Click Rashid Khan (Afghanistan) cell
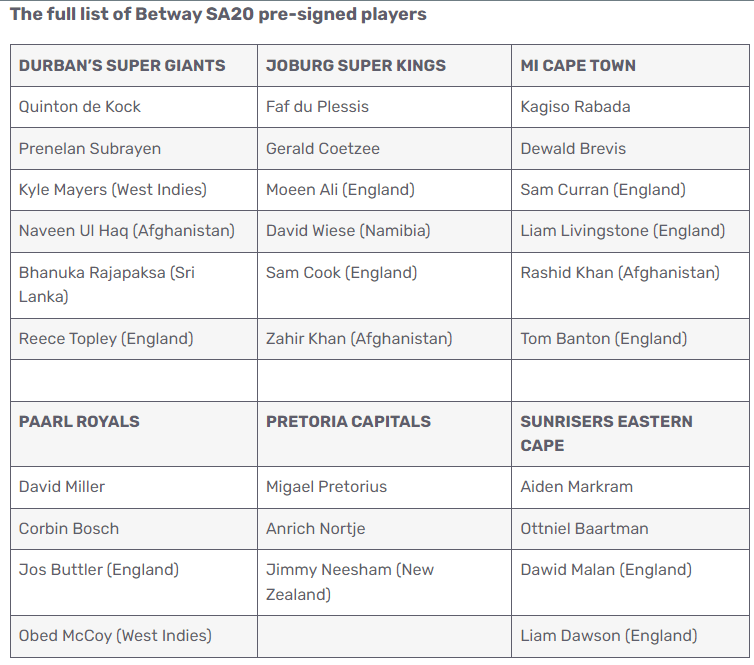The height and width of the screenshot is (665, 754). (x=630, y=285)
